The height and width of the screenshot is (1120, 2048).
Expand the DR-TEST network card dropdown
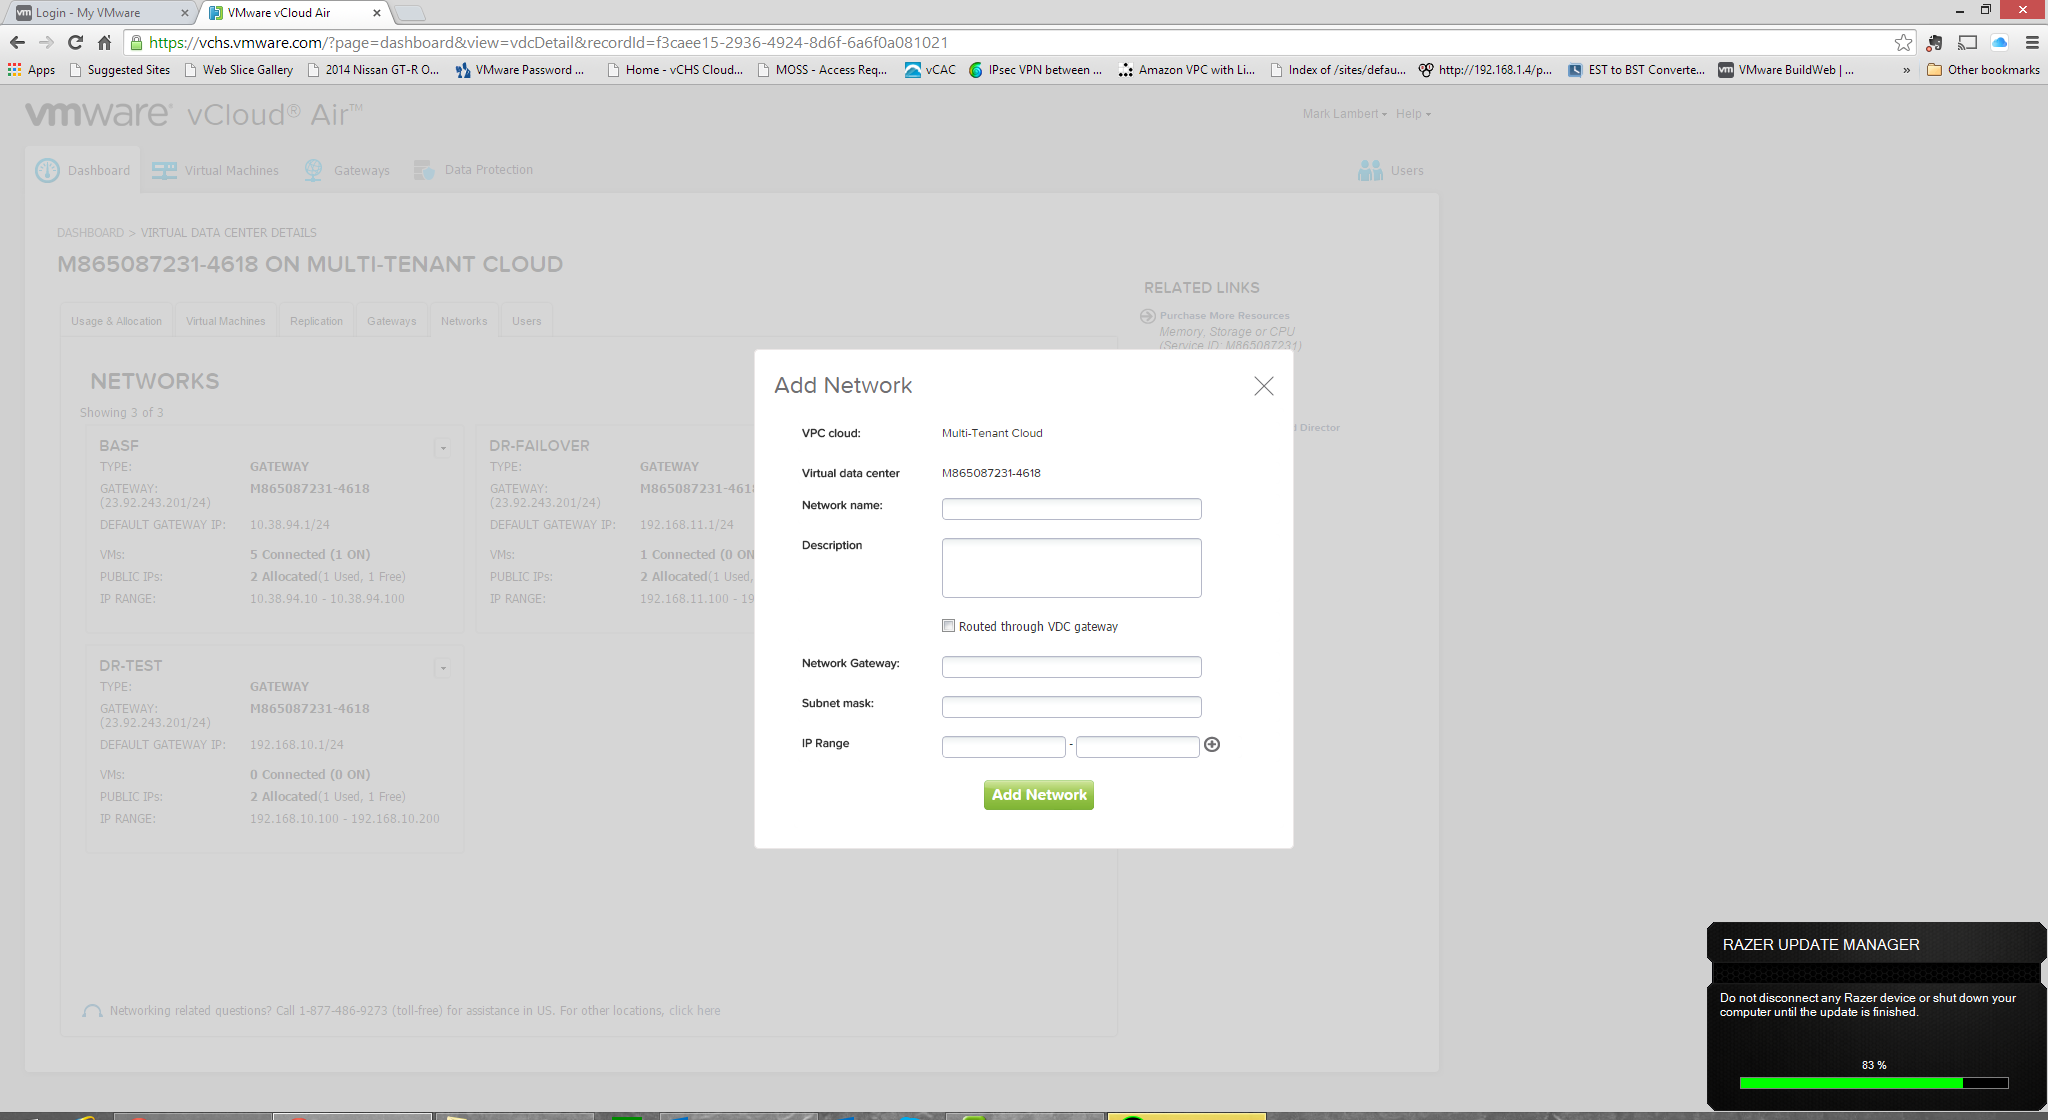(443, 668)
